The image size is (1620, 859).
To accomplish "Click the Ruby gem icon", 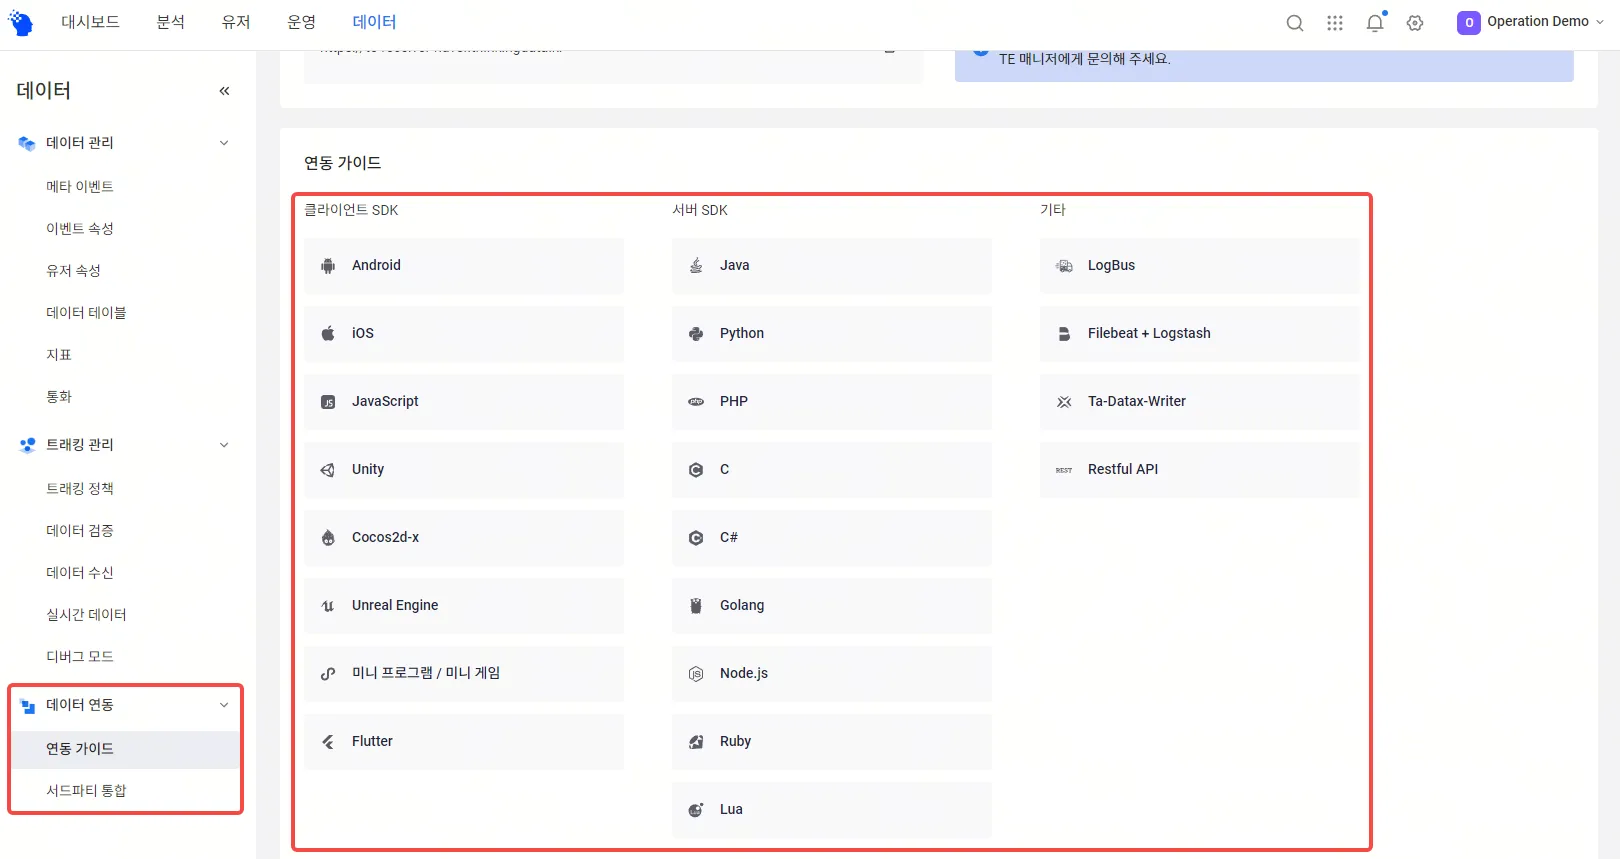I will tap(696, 742).
